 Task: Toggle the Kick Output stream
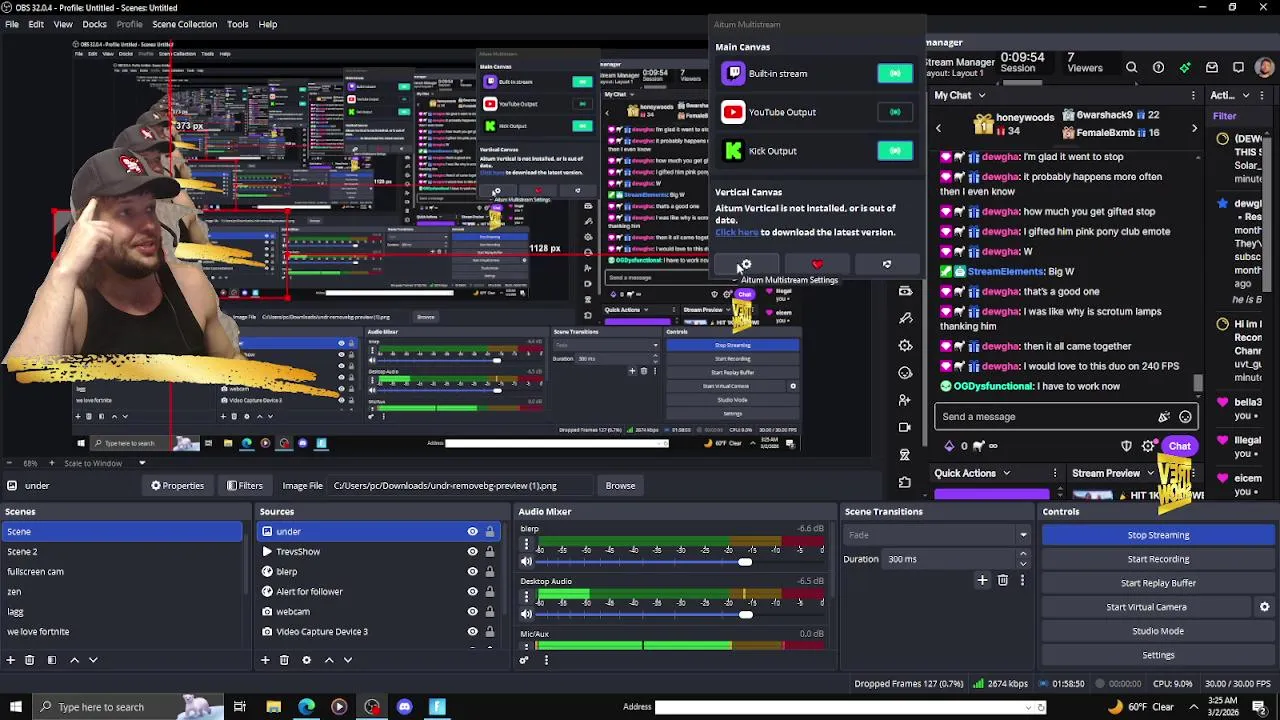coord(895,151)
